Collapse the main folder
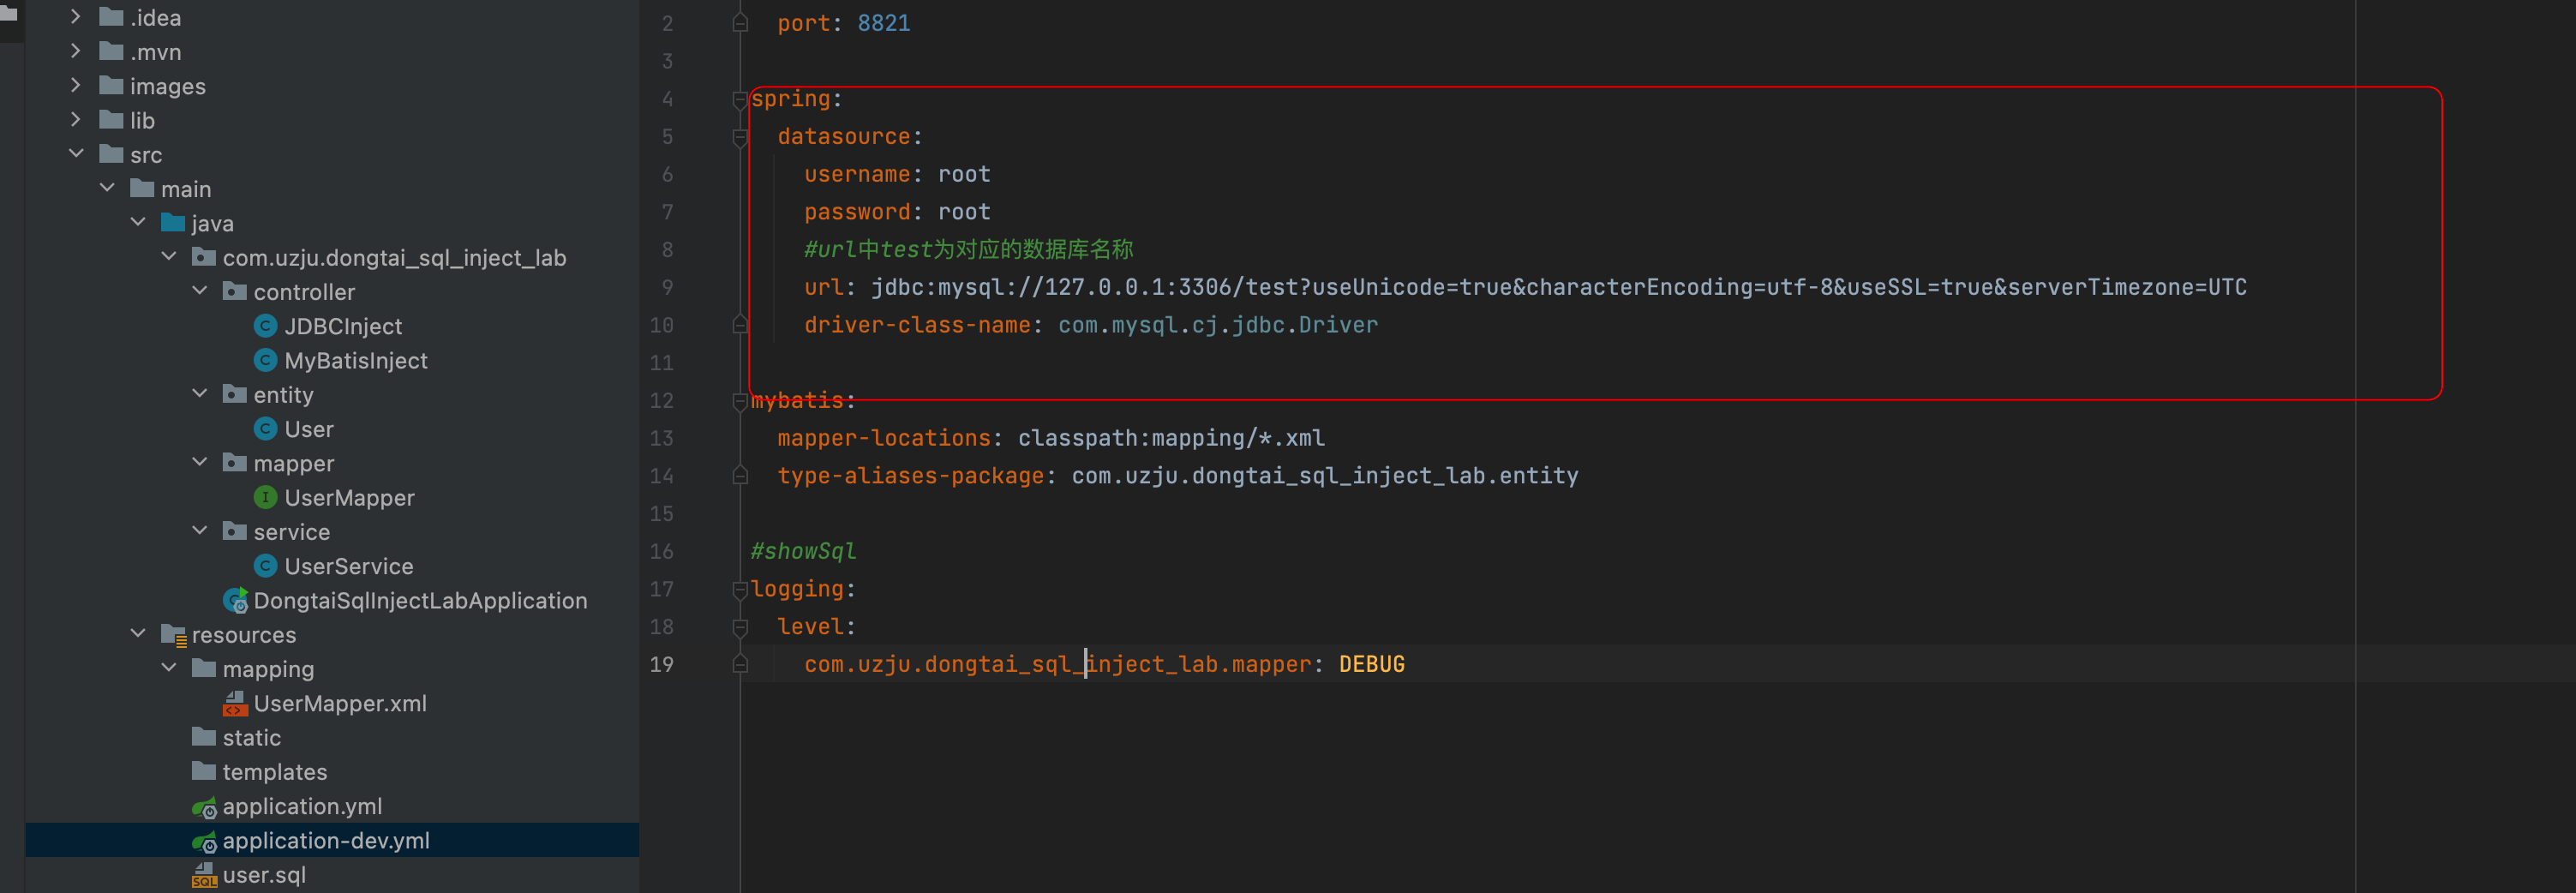The width and height of the screenshot is (2576, 893). point(107,188)
